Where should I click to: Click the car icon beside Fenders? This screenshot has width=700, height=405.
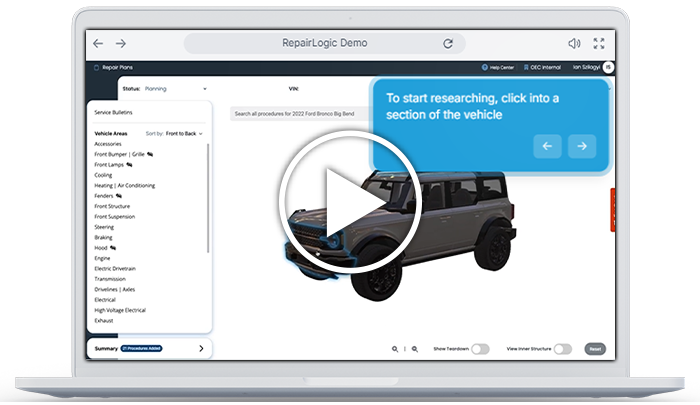(119, 196)
